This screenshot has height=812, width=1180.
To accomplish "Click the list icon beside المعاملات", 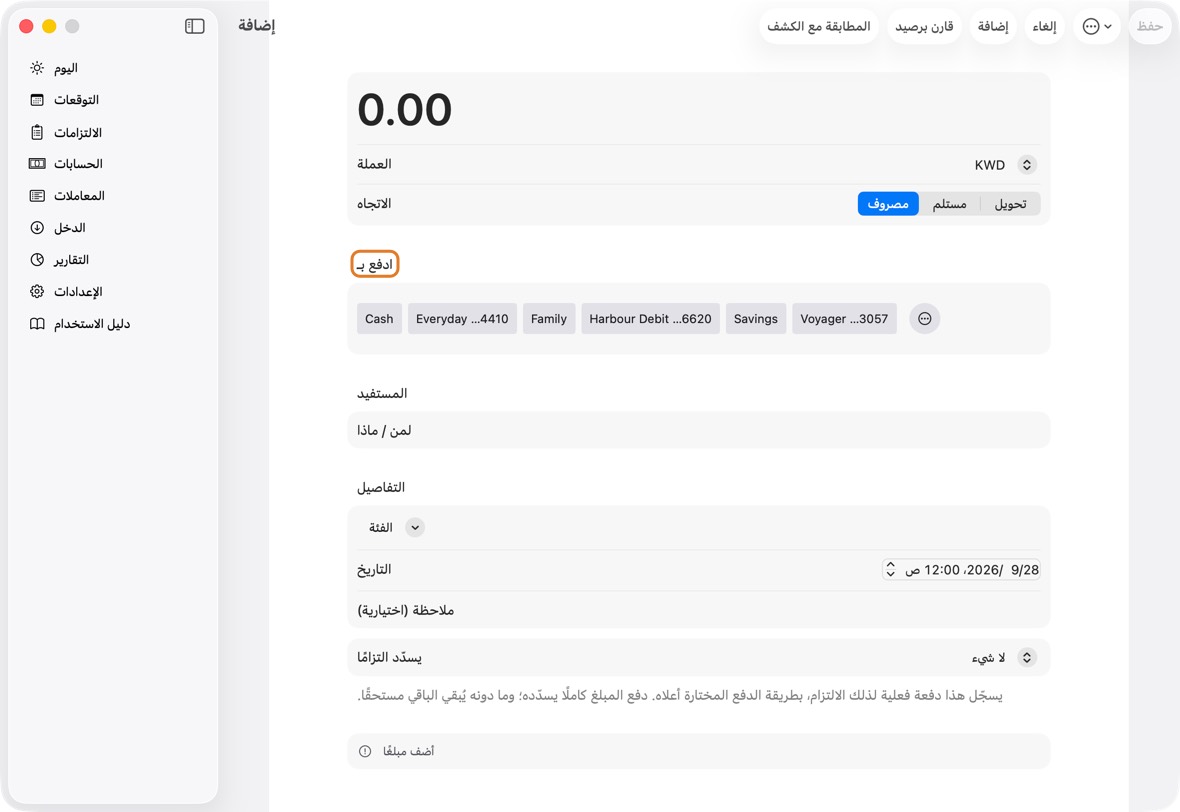I will point(37,196).
